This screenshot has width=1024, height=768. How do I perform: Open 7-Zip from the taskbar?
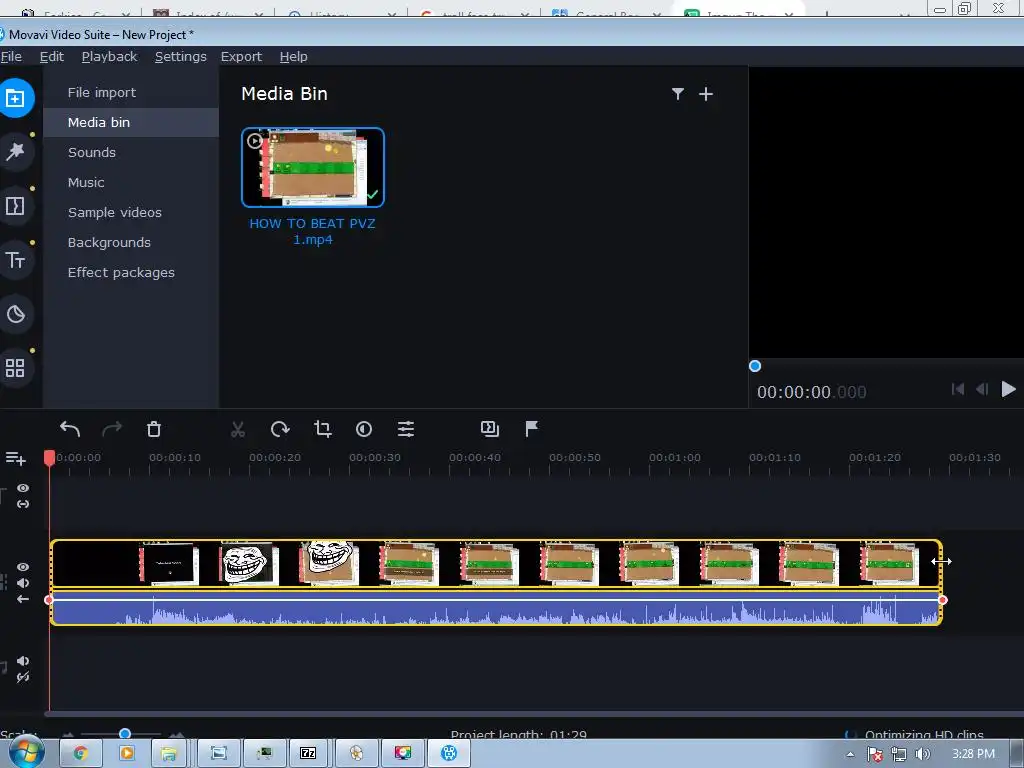pos(308,753)
